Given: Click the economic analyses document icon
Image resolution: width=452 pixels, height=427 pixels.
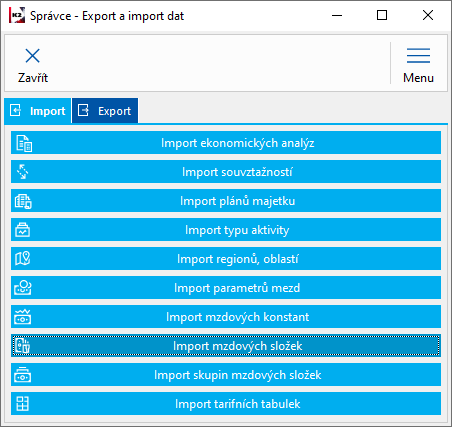Looking at the screenshot, I should tap(24, 143).
